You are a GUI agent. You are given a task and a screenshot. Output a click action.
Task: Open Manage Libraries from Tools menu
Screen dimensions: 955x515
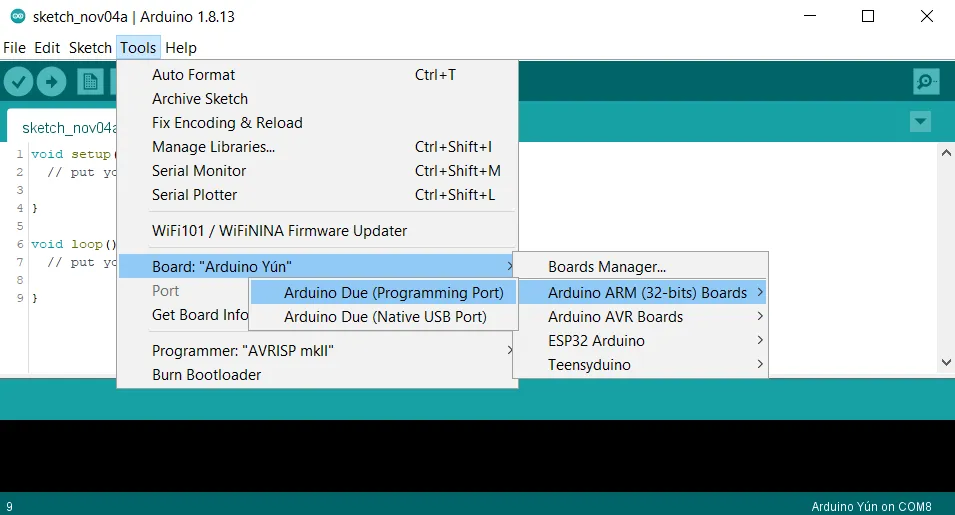point(213,147)
